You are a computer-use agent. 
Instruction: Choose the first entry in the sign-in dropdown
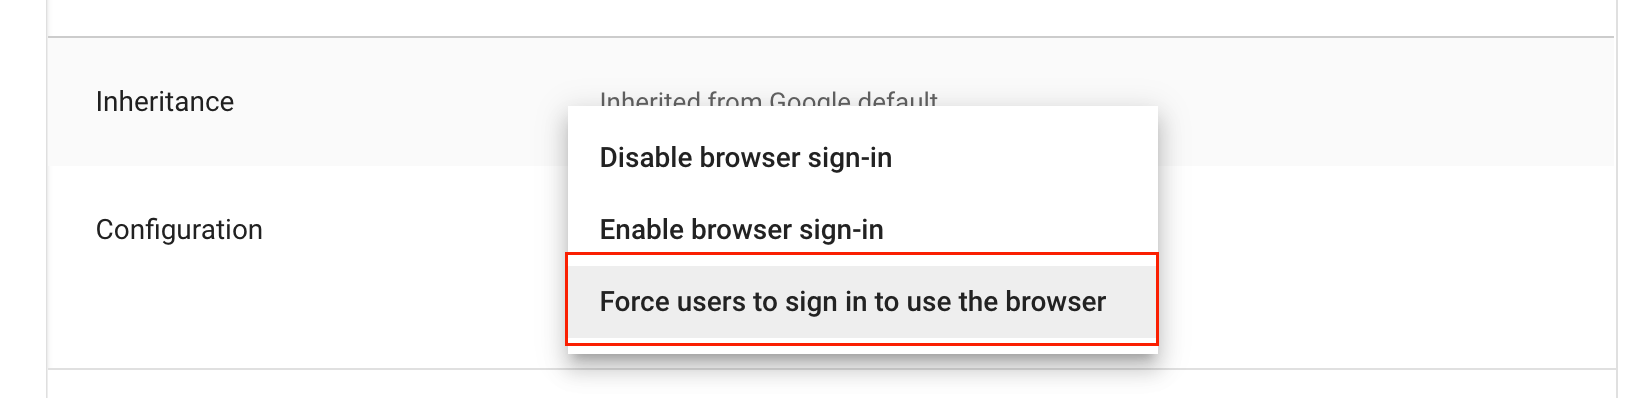point(862,158)
